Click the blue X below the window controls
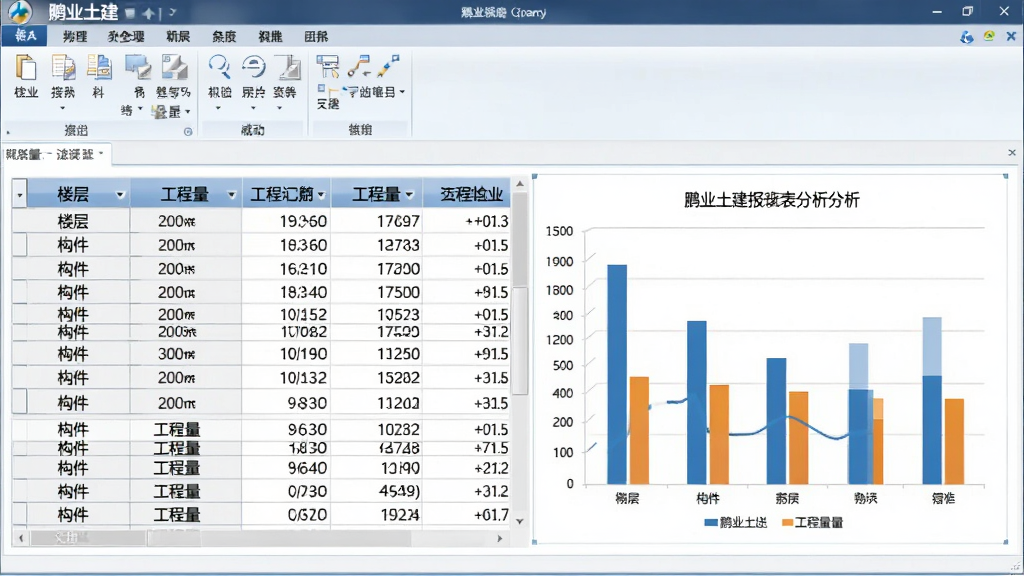 pyautogui.click(x=1011, y=37)
